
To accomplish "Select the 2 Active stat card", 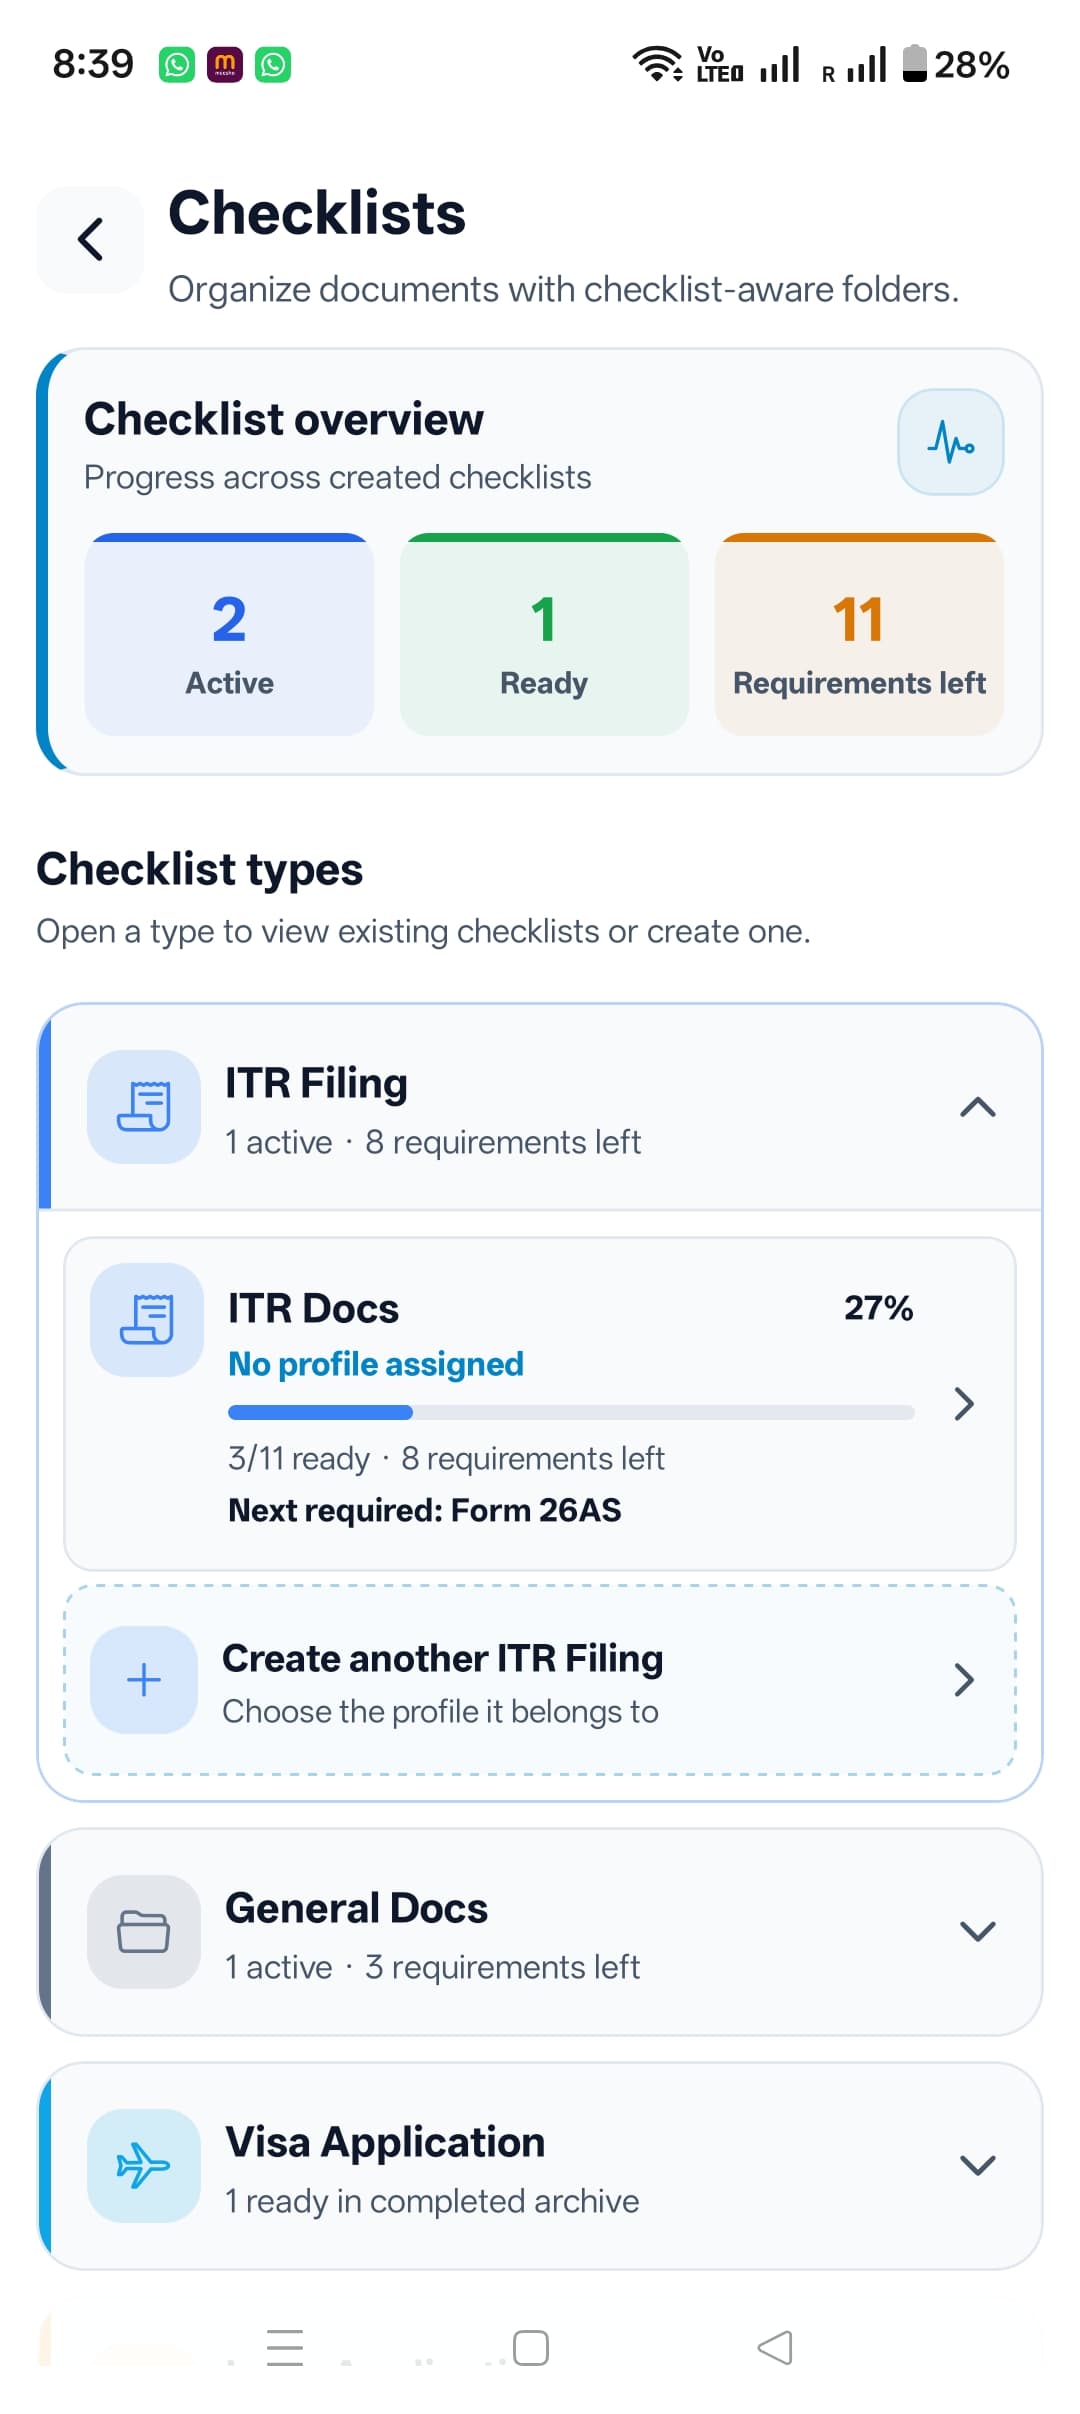I will pyautogui.click(x=229, y=635).
